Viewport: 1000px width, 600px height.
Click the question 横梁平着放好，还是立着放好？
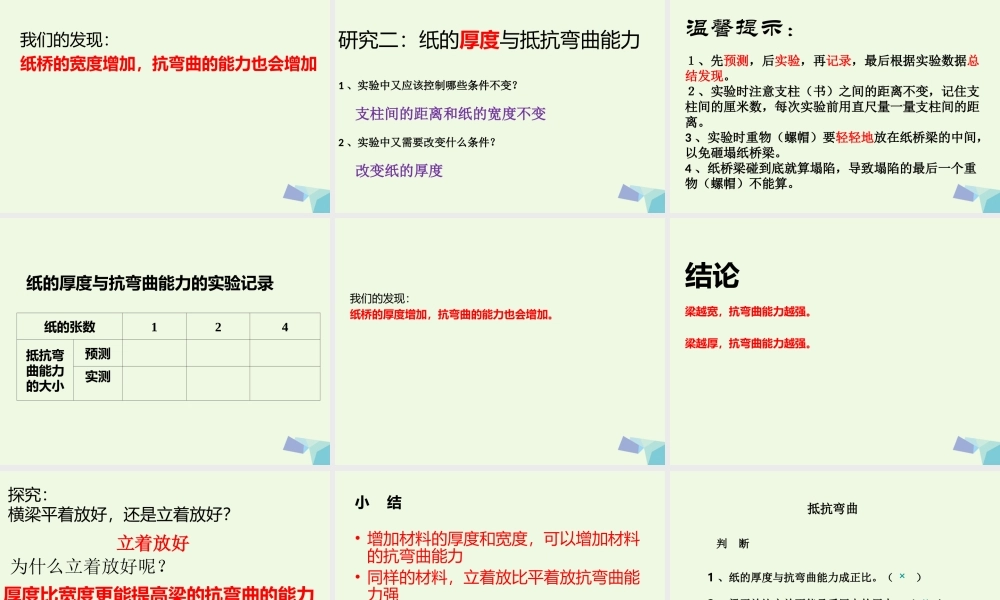(x=119, y=515)
